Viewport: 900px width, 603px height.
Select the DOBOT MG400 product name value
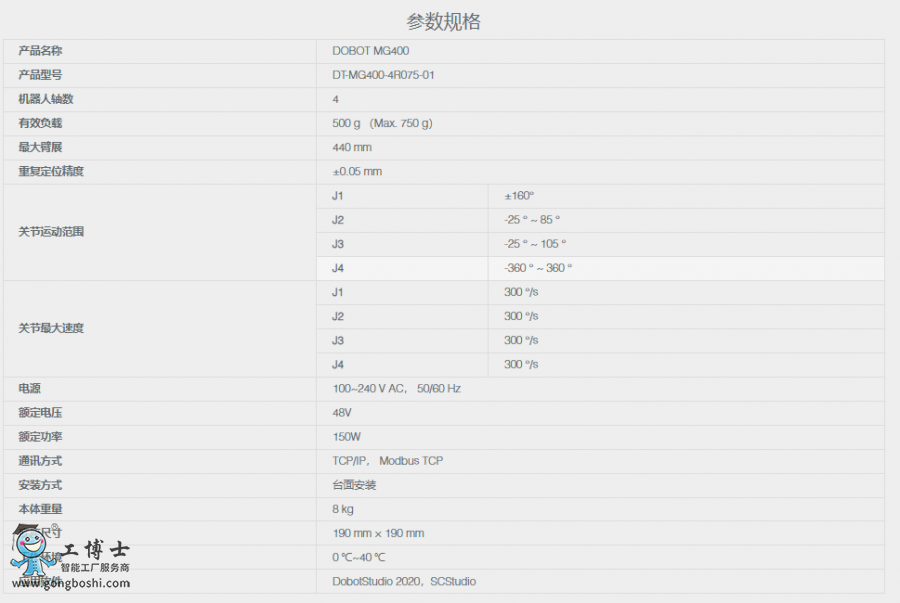click(x=370, y=51)
